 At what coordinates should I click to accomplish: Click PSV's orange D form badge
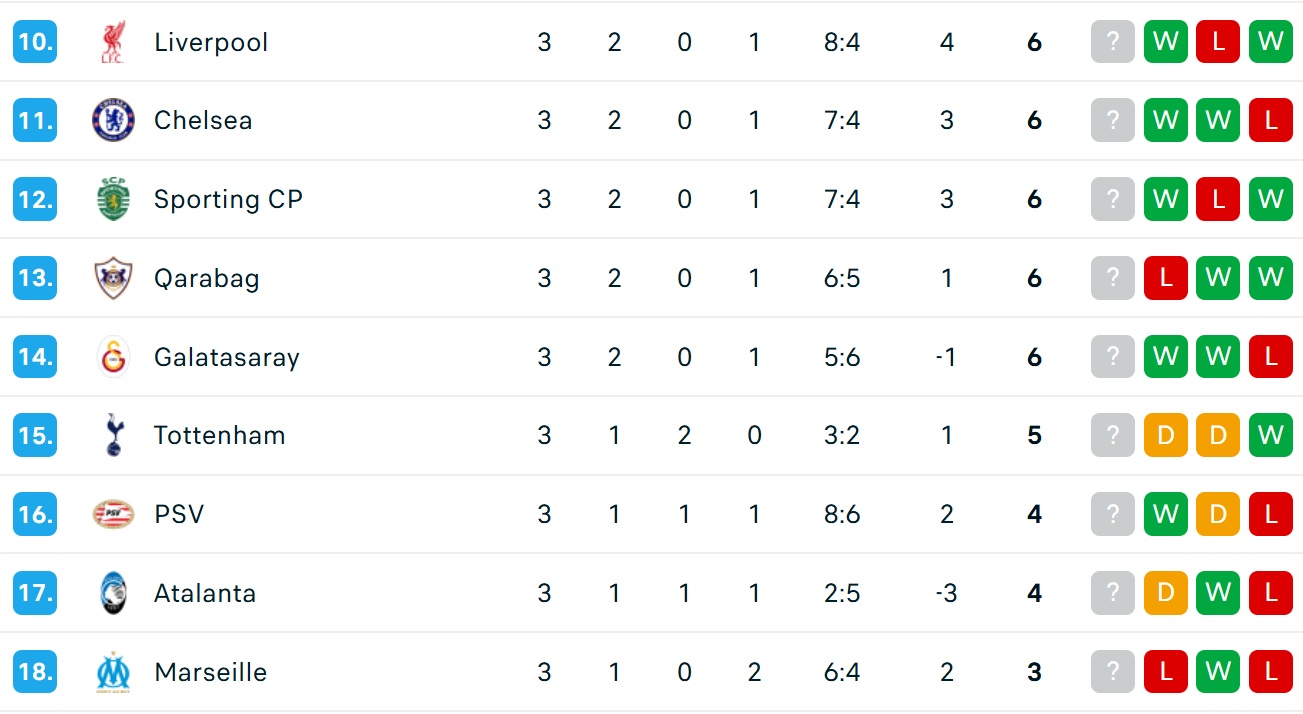tap(1218, 514)
